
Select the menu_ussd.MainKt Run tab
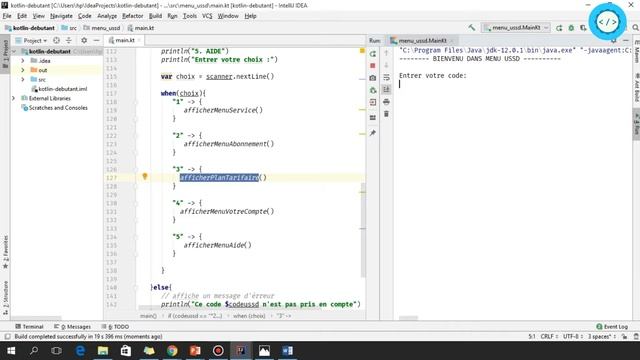[x=422, y=40]
